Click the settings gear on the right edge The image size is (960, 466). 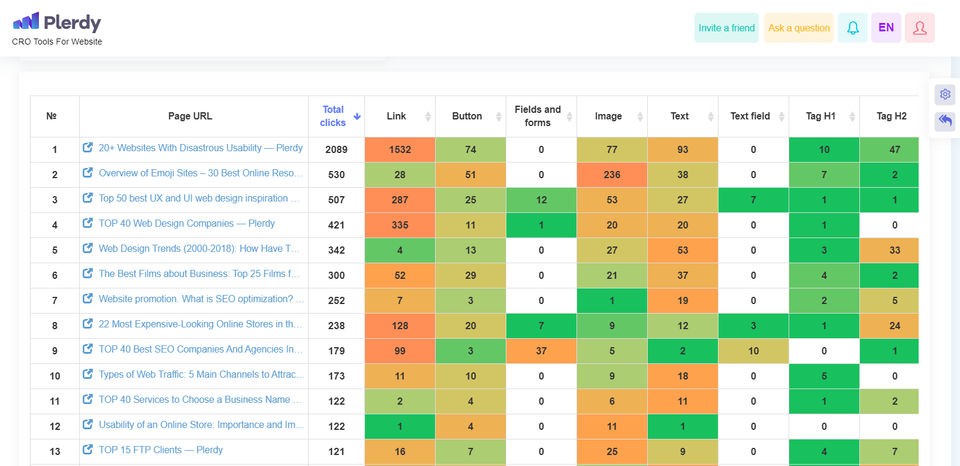click(945, 94)
